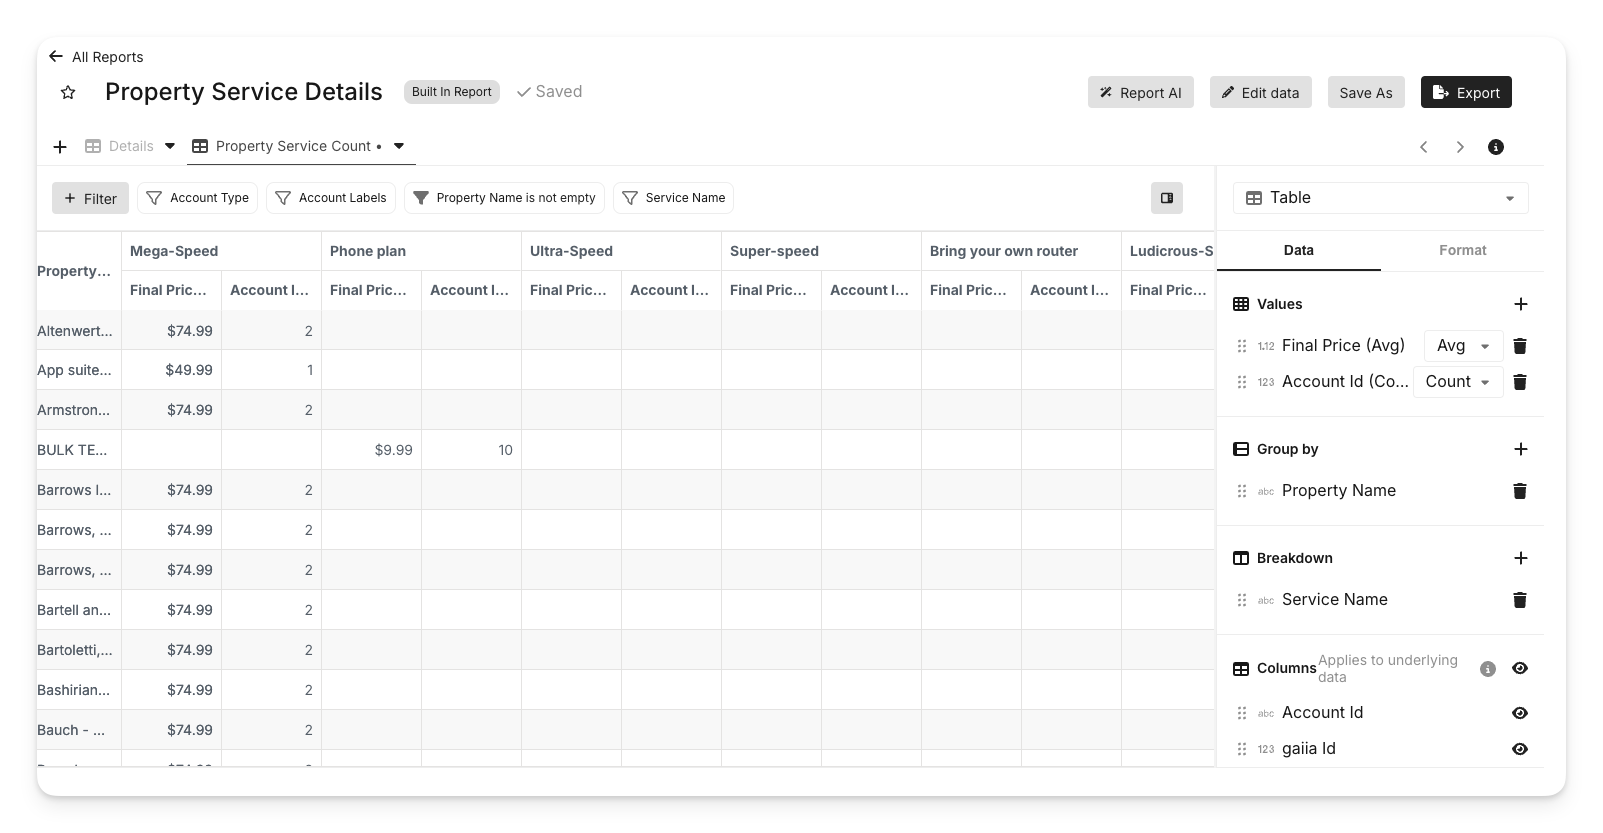Open the Count aggregation dropdown

(1457, 382)
